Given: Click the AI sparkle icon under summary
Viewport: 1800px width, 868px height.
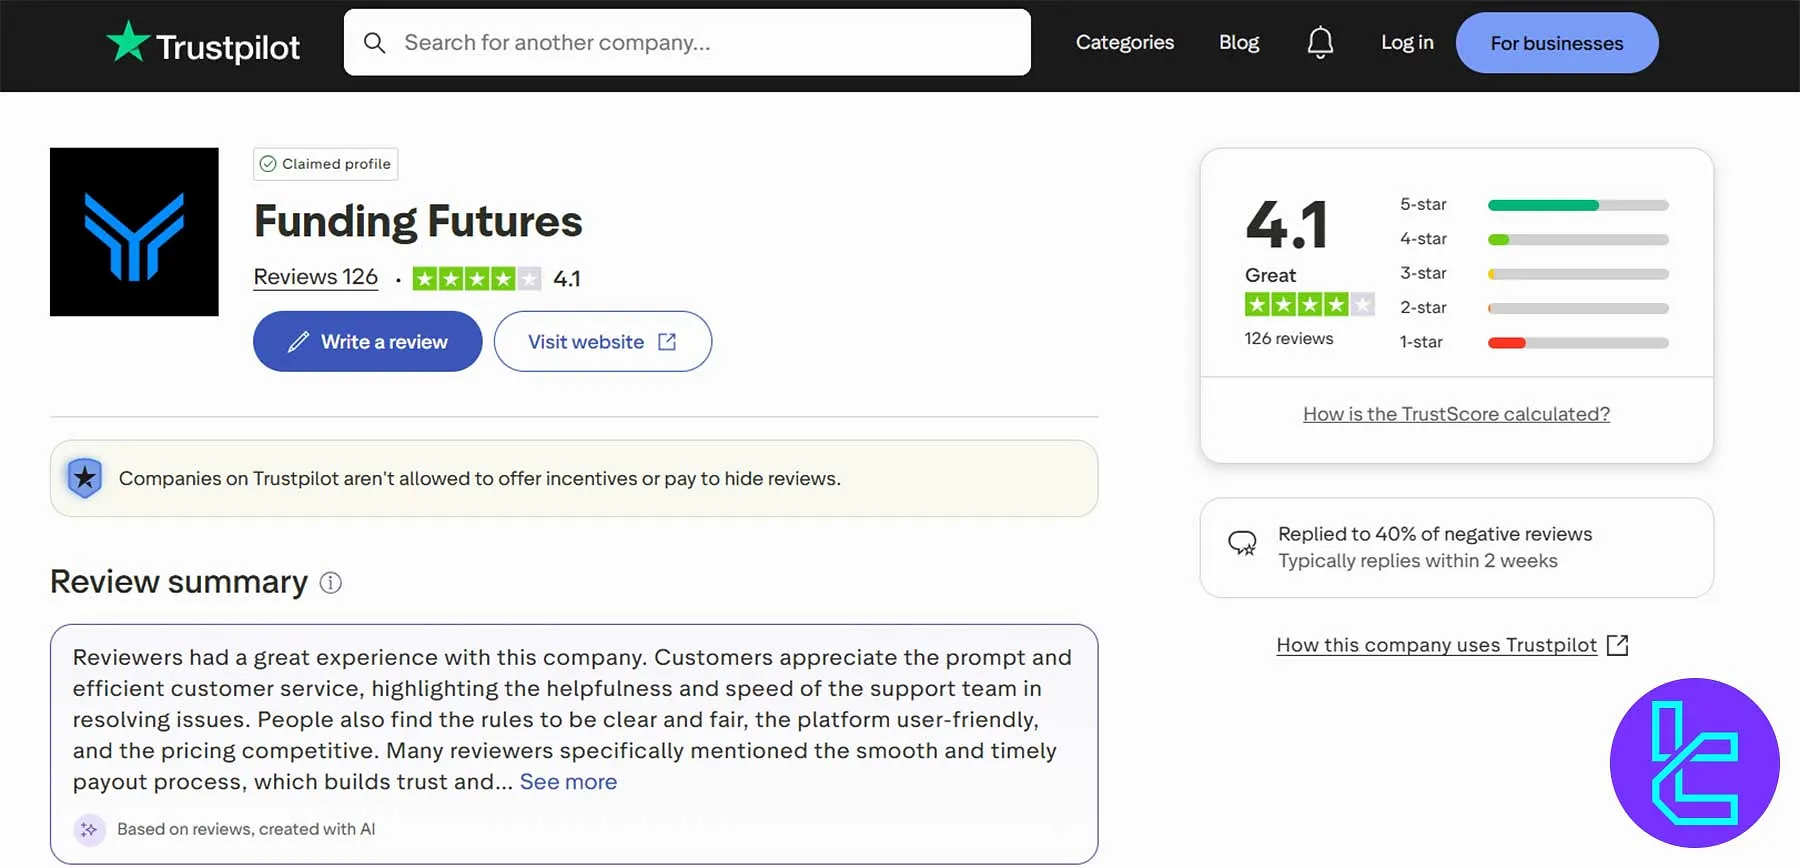Looking at the screenshot, I should coord(89,829).
